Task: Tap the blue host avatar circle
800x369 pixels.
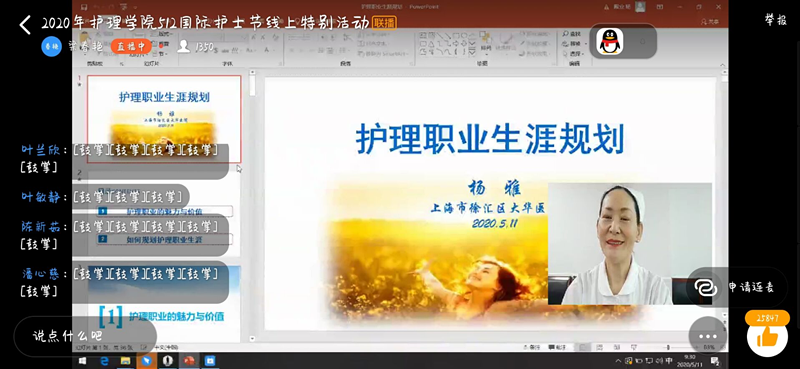Action: coord(52,46)
